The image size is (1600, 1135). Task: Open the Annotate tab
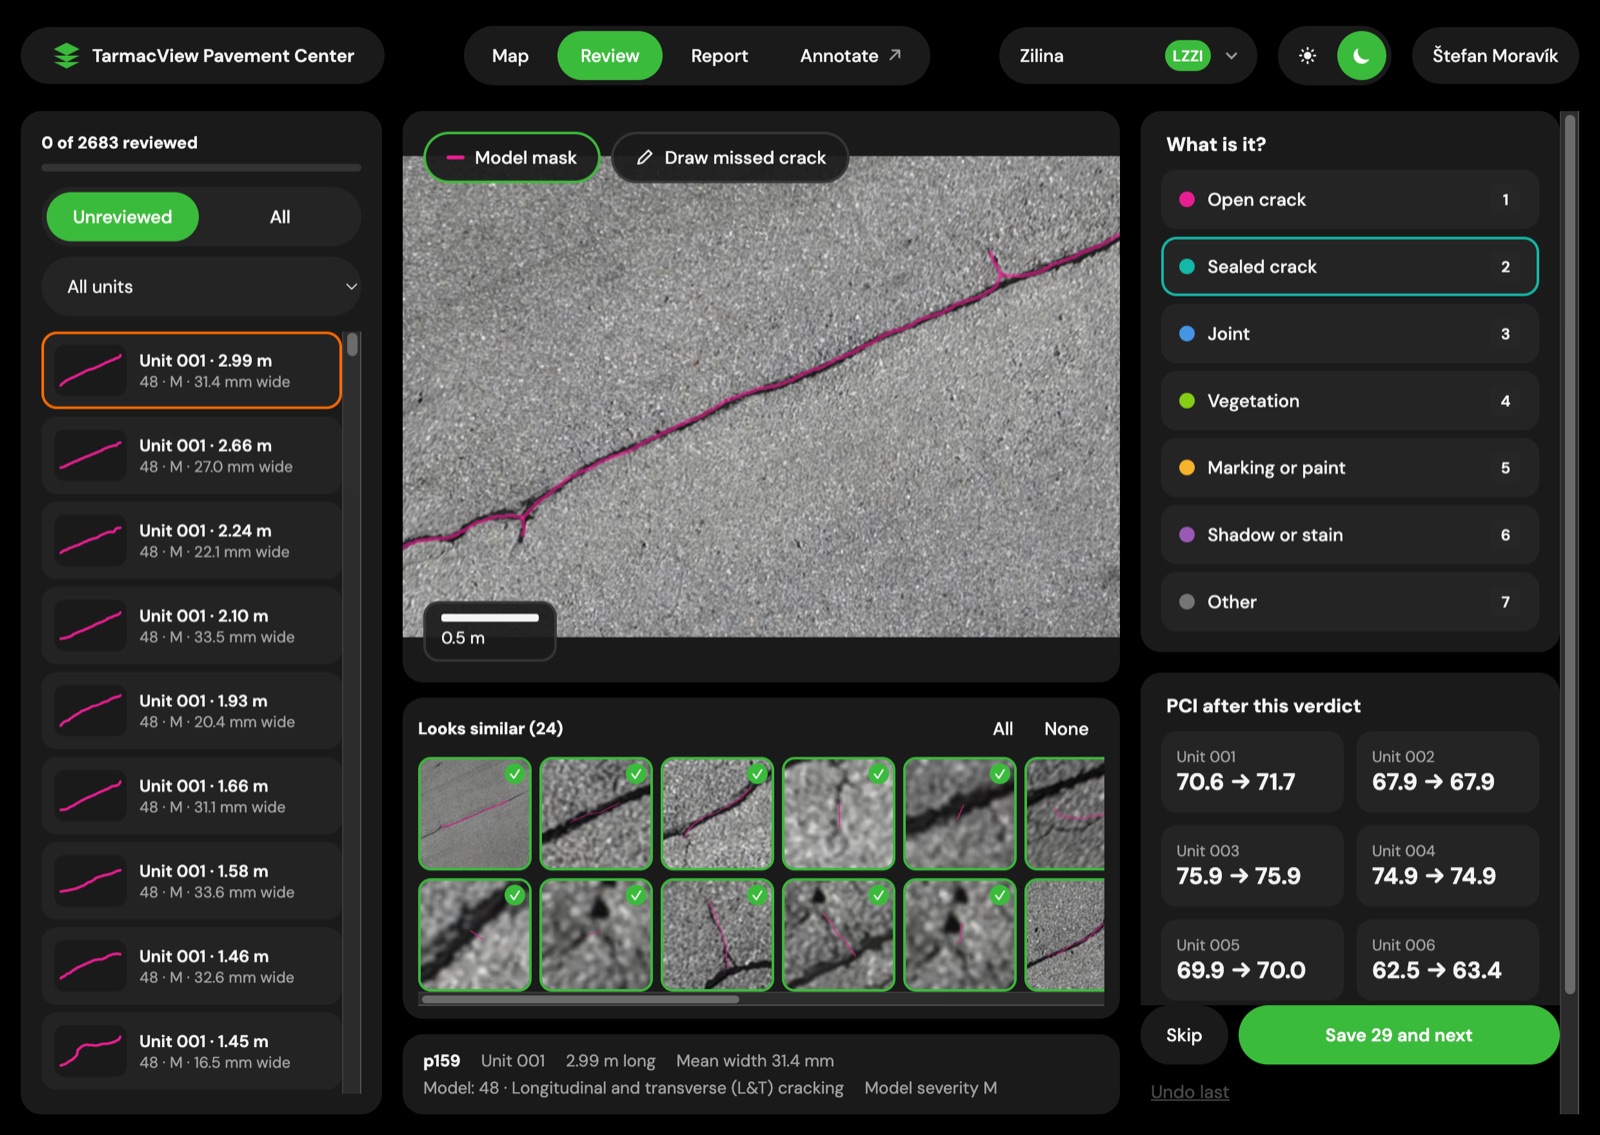[850, 56]
